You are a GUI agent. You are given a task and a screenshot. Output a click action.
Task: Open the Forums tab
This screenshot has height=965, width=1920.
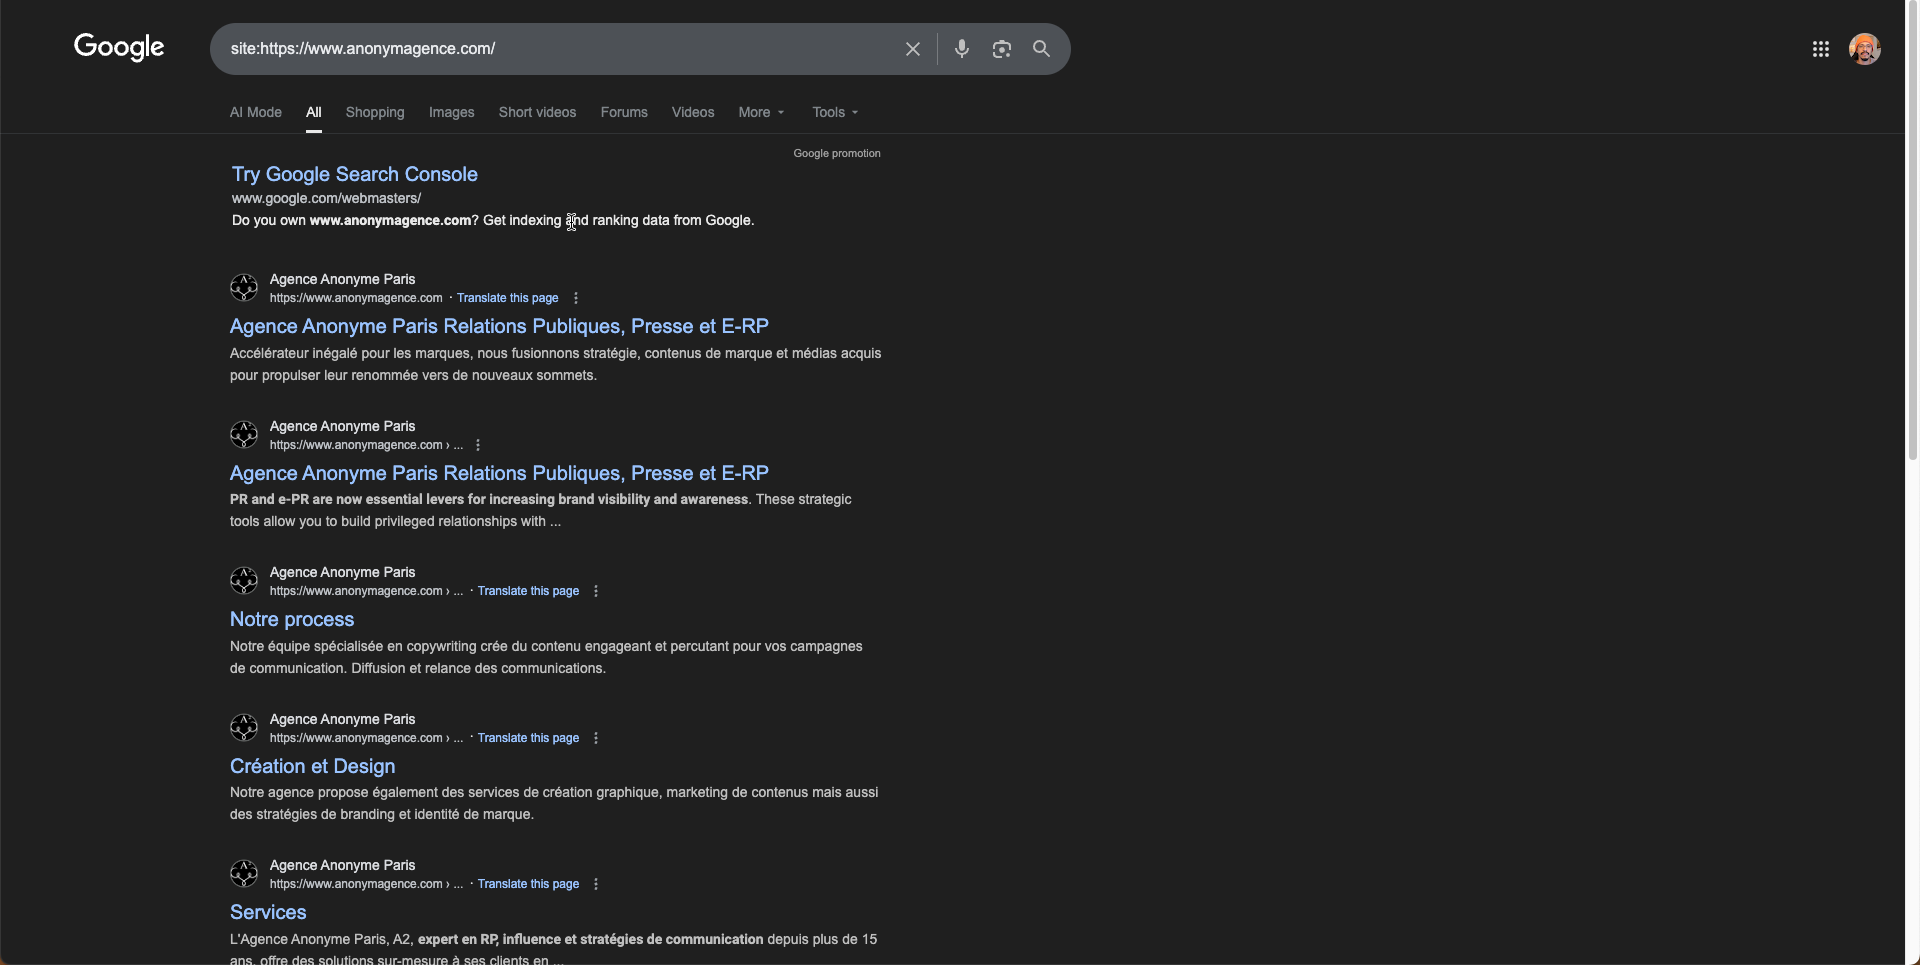[624, 112]
